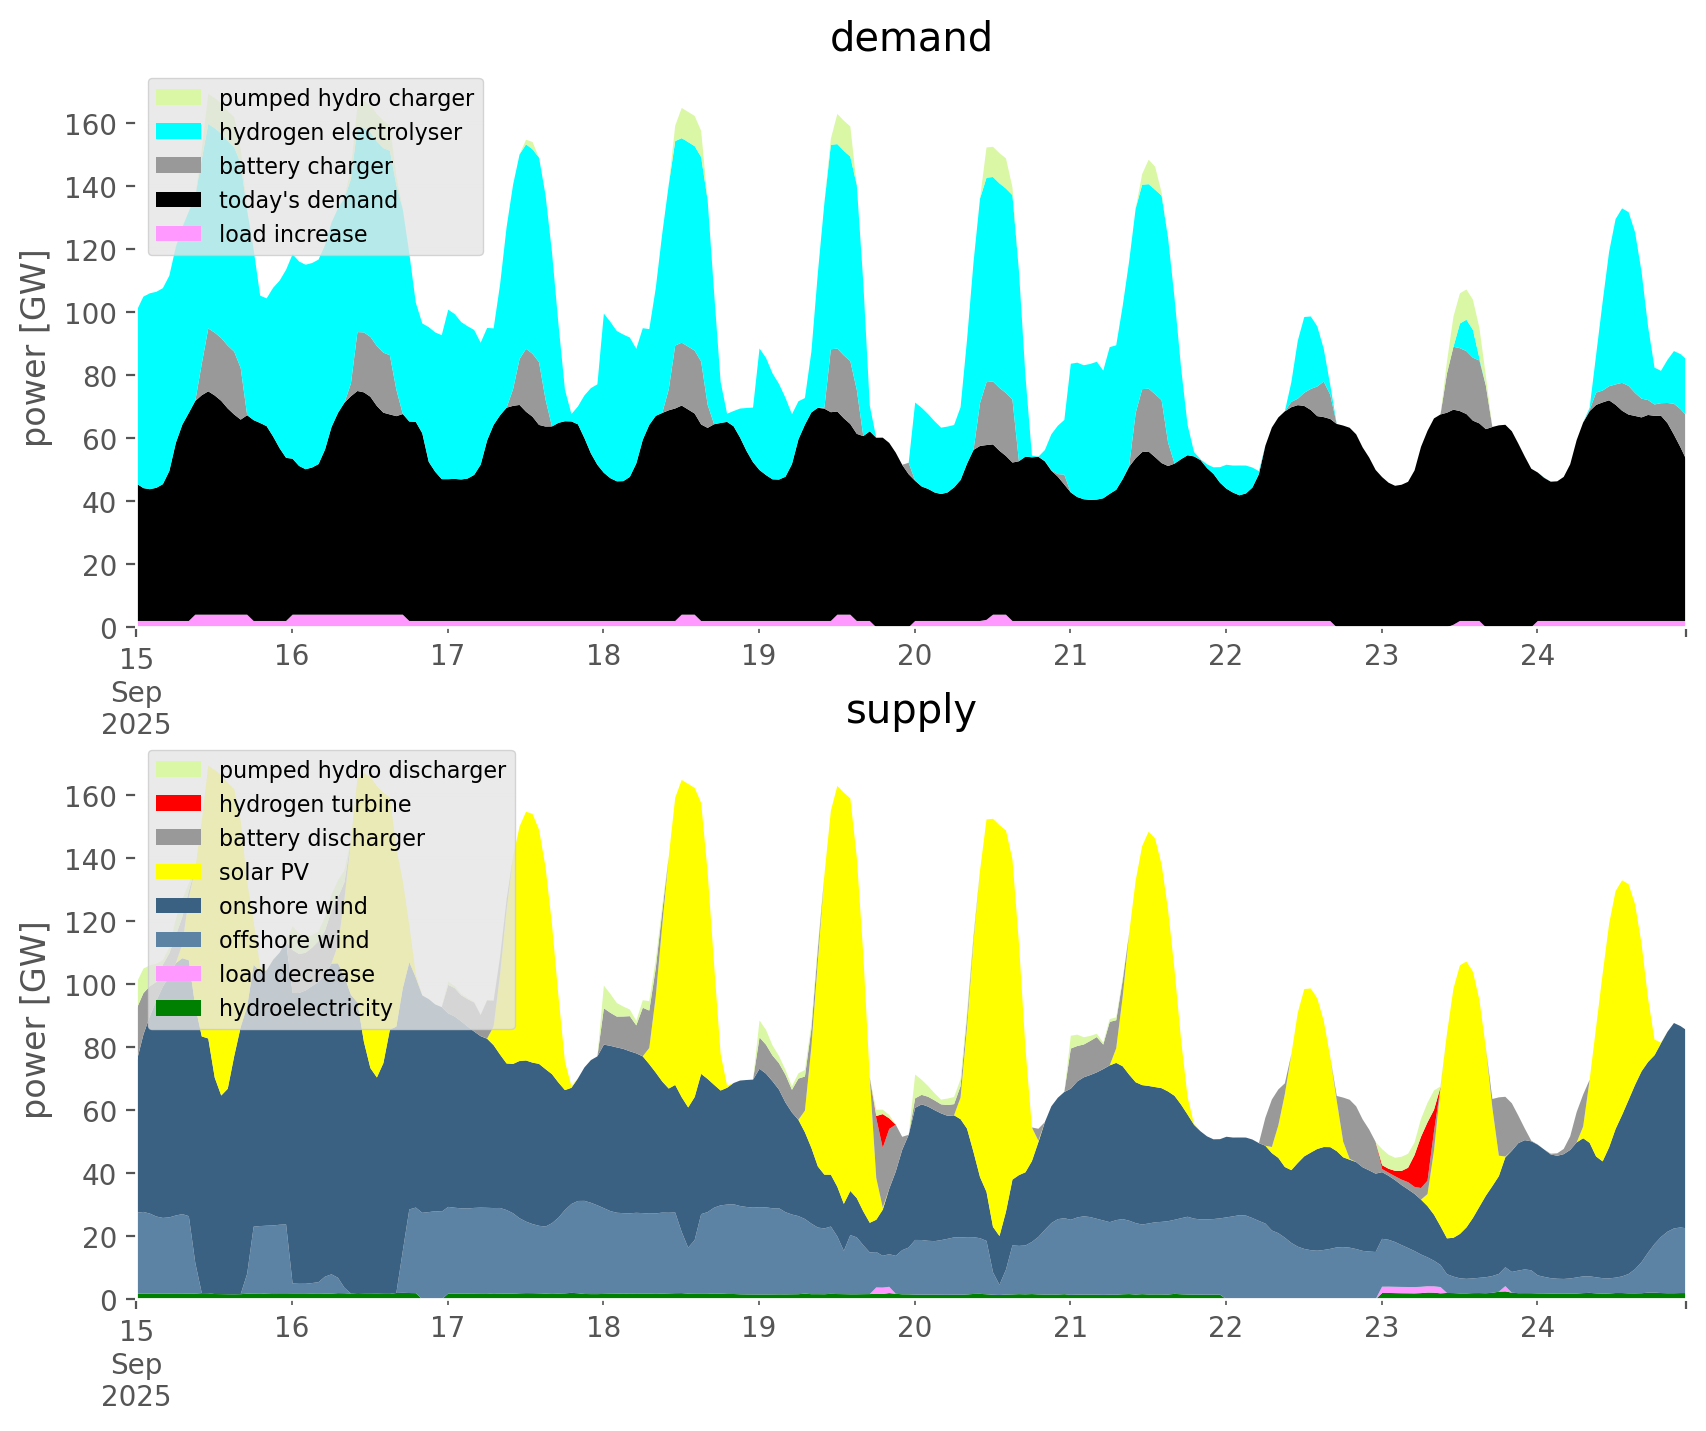This screenshot has width=1706, height=1431.
Task: Click the "supply" chart title
Action: pos(910,710)
